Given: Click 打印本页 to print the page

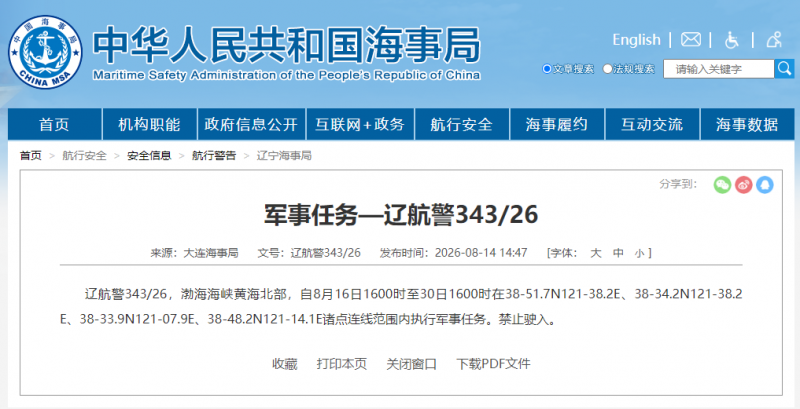Looking at the screenshot, I should pos(342,364).
